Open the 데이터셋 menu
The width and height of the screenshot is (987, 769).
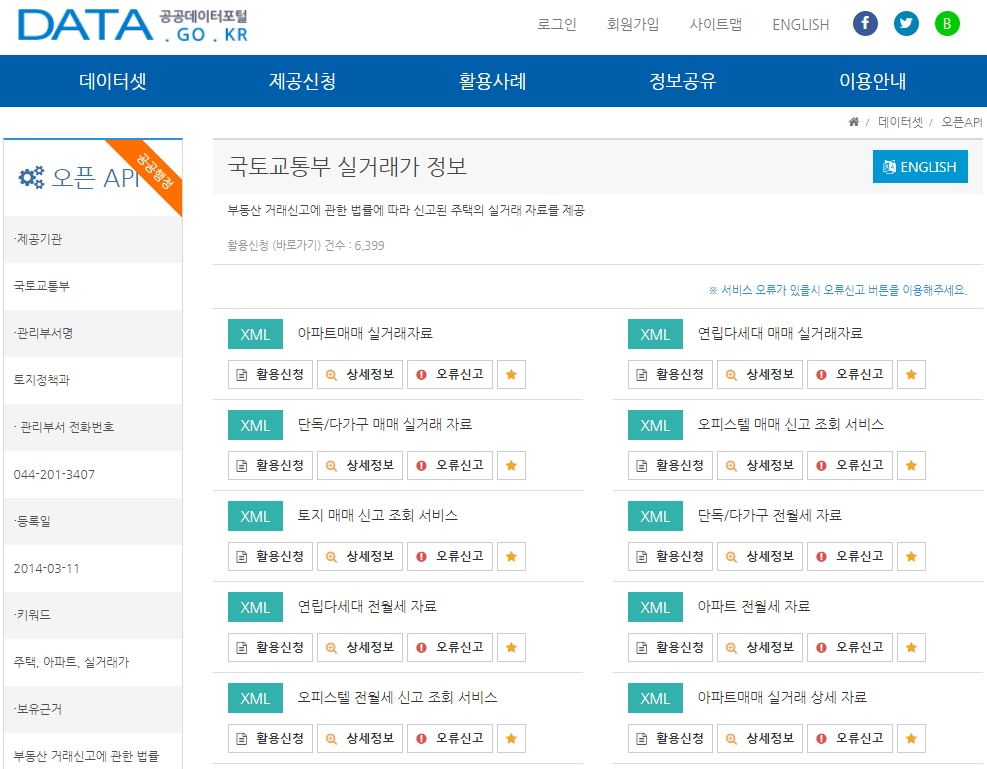(x=113, y=81)
